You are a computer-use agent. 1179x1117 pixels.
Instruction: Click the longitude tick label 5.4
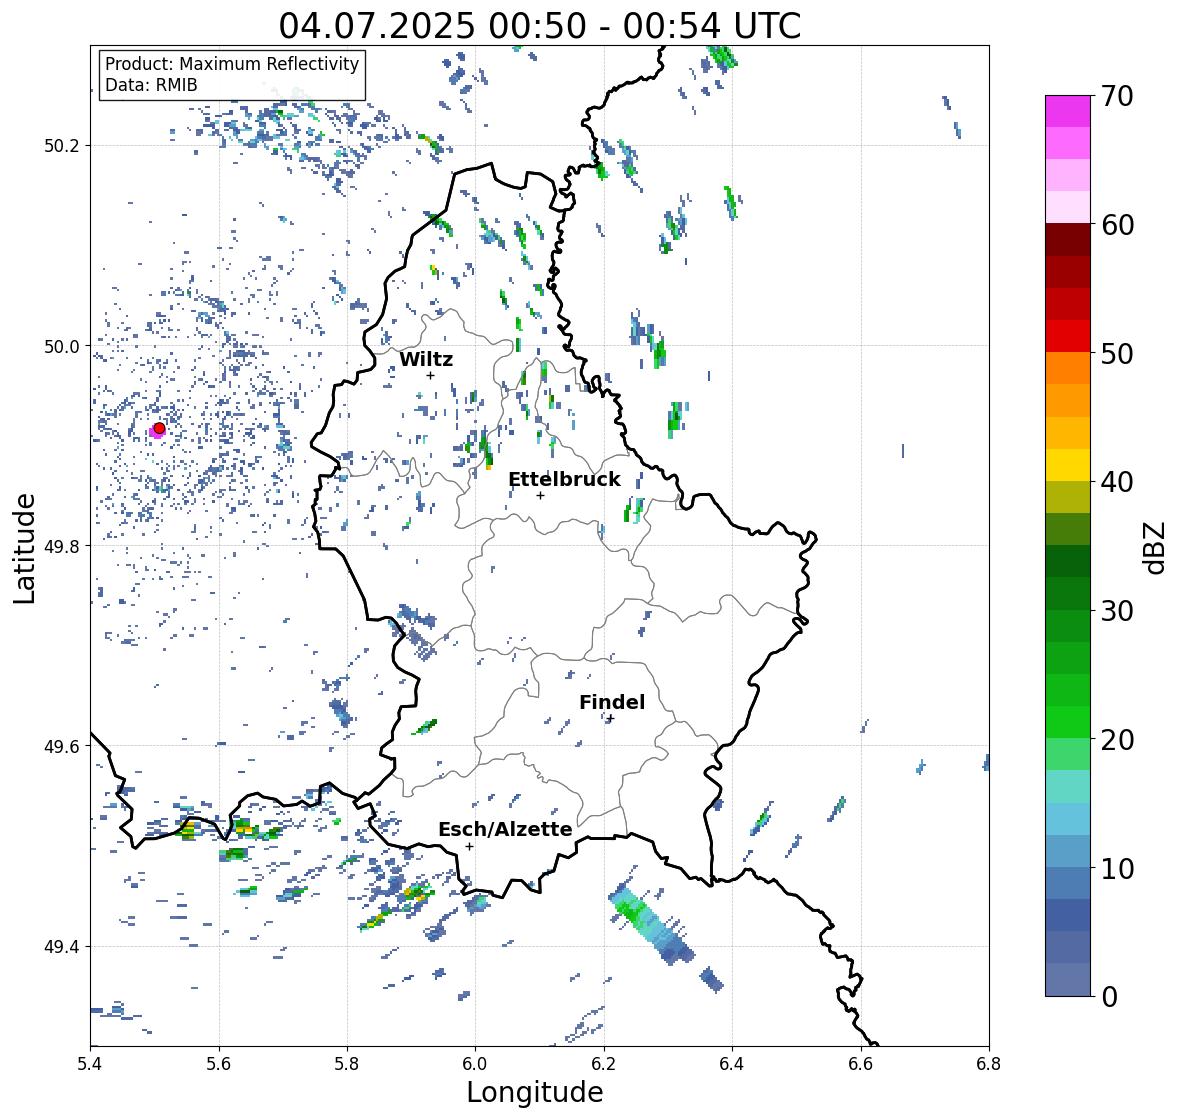(x=90, y=1063)
